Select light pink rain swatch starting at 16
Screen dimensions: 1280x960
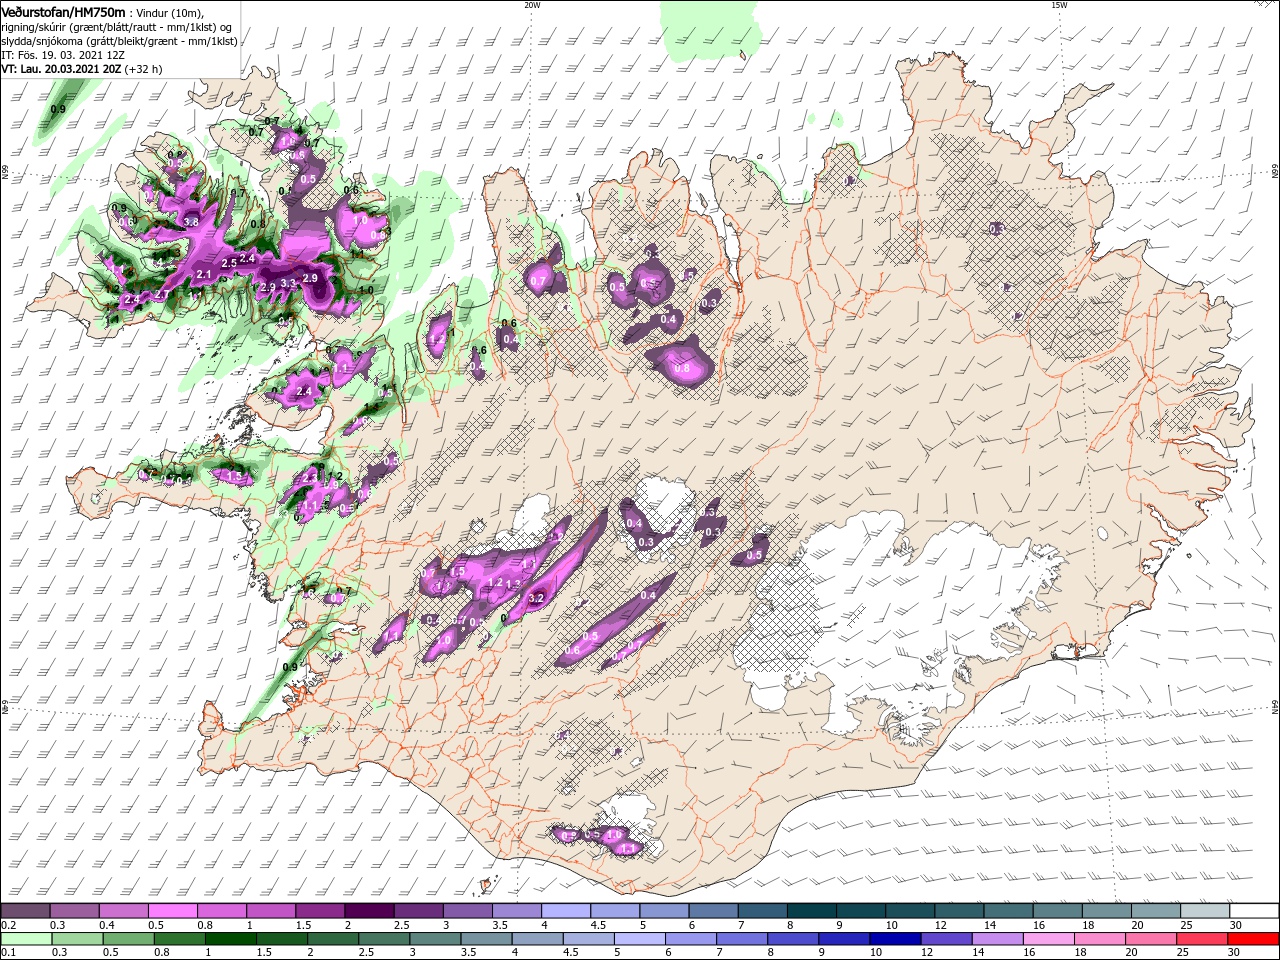(1050, 938)
